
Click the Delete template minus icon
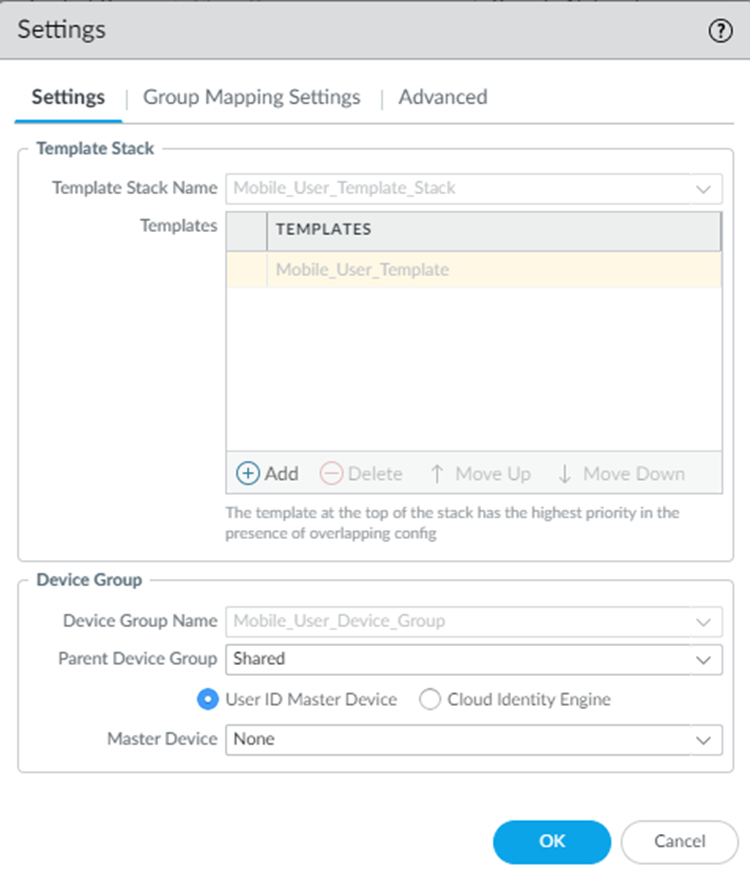(x=332, y=474)
